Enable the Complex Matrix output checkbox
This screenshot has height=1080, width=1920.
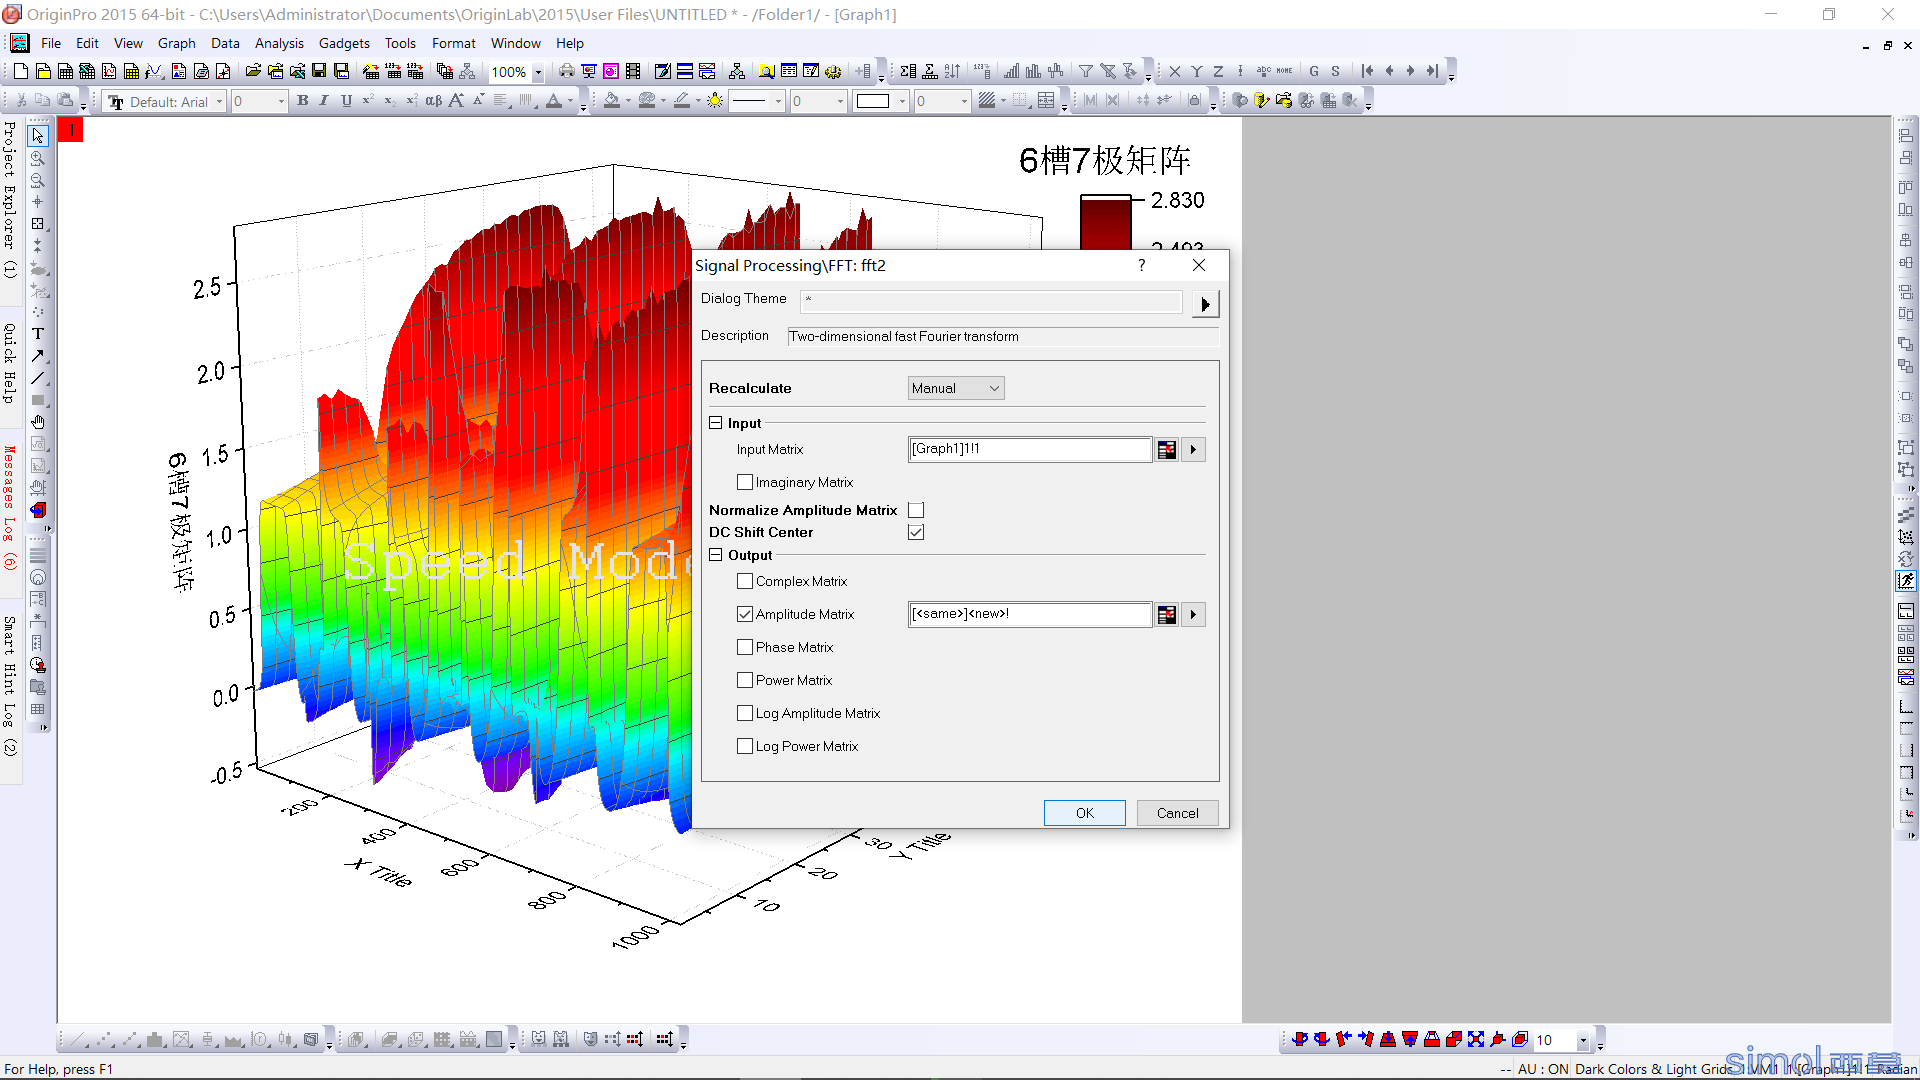[x=745, y=581]
